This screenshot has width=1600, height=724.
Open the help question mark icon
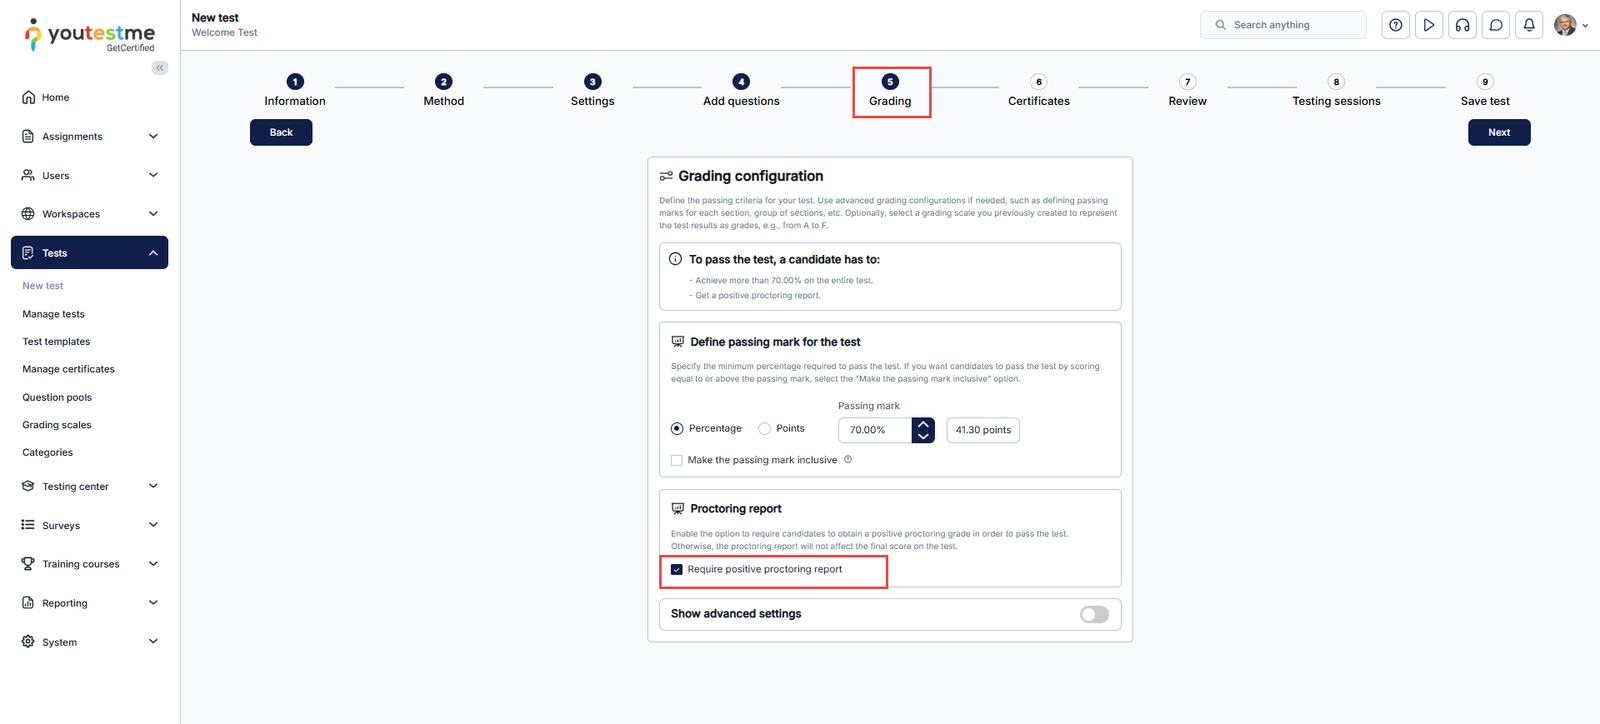[1395, 25]
